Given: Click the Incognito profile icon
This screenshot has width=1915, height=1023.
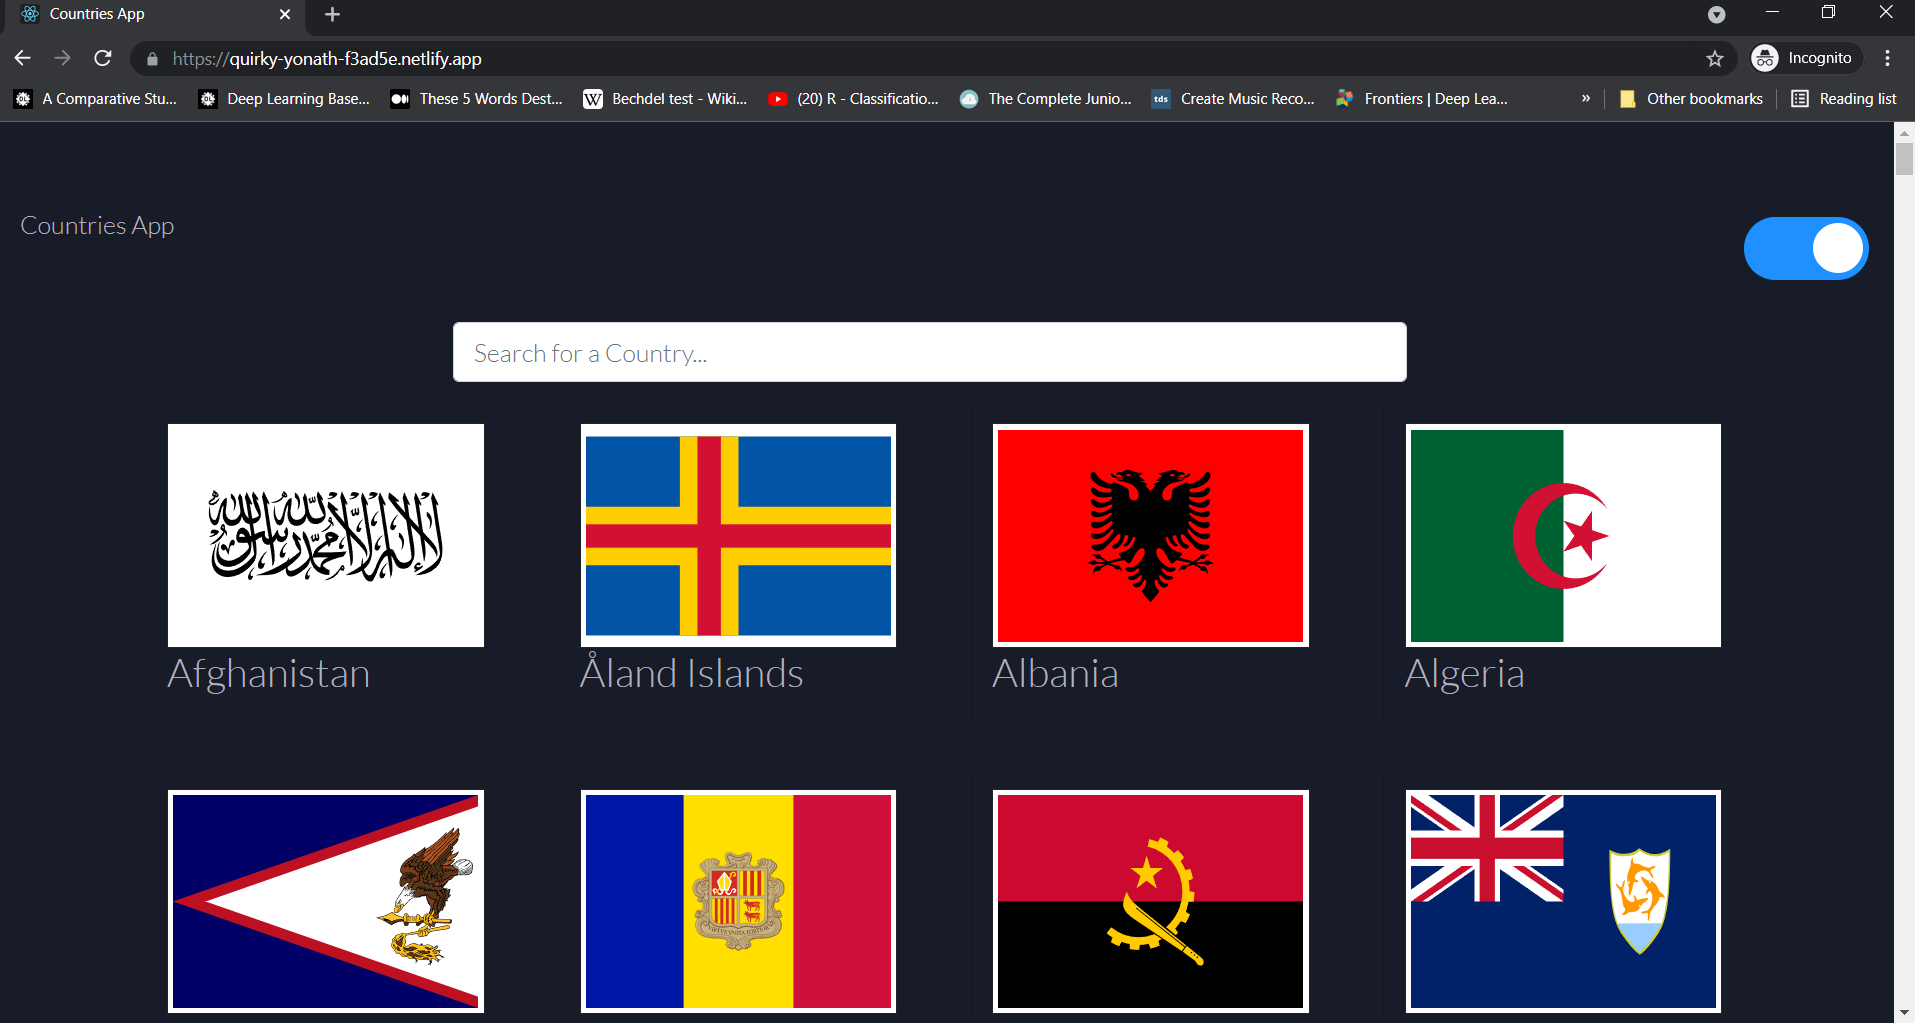Looking at the screenshot, I should pos(1765,58).
